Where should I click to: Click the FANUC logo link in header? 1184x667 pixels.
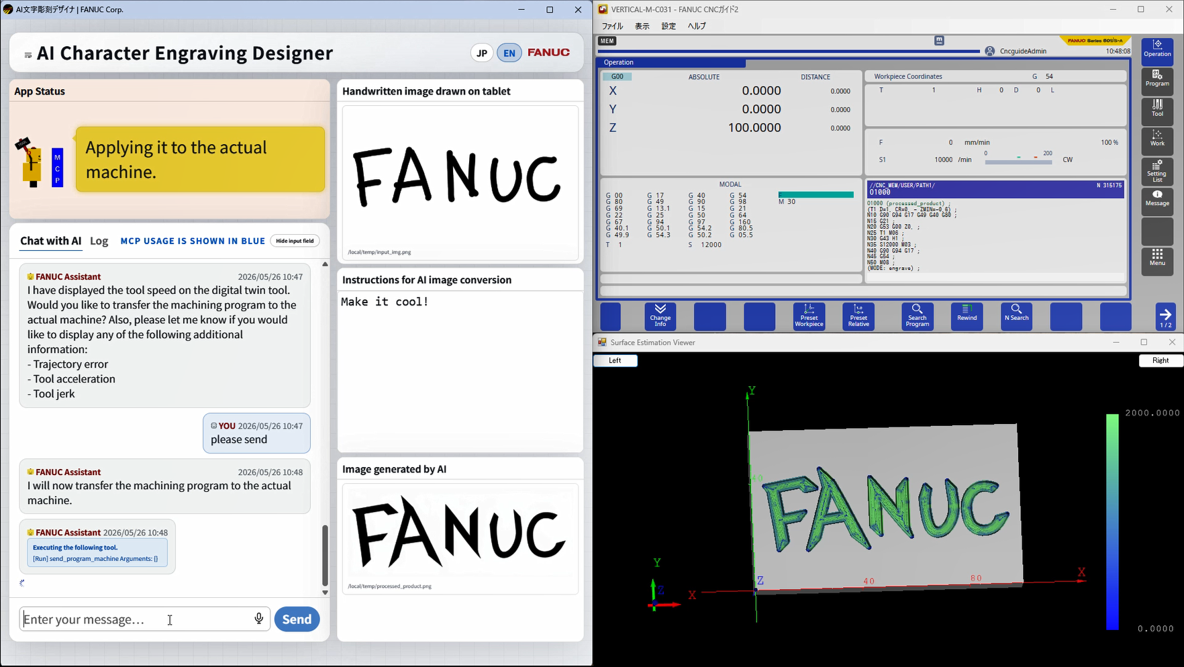[548, 53]
